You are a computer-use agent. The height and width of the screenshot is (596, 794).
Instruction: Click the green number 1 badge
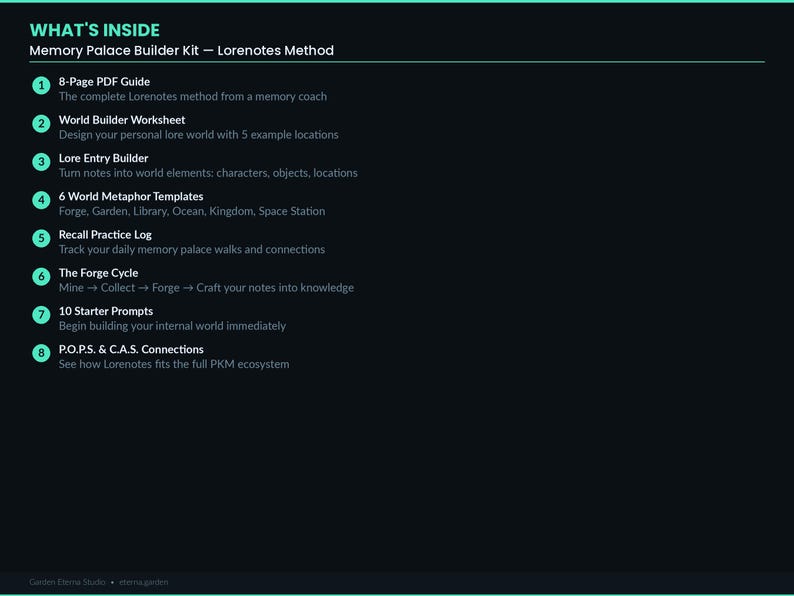coord(41,85)
